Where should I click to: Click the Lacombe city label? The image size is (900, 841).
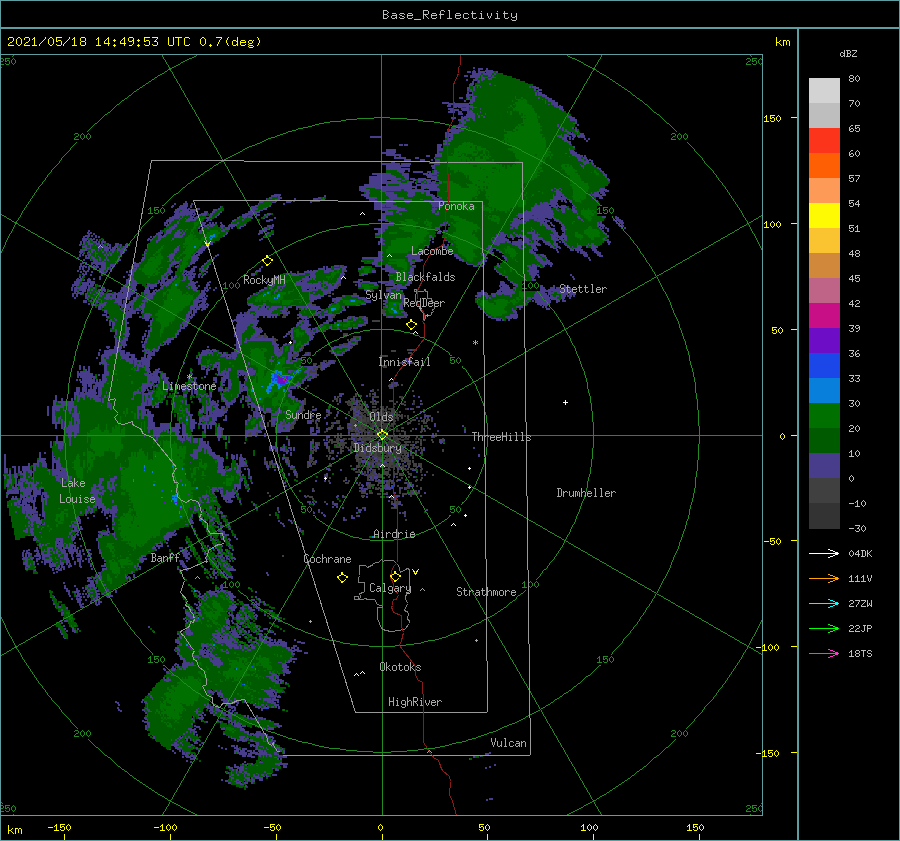432,251
